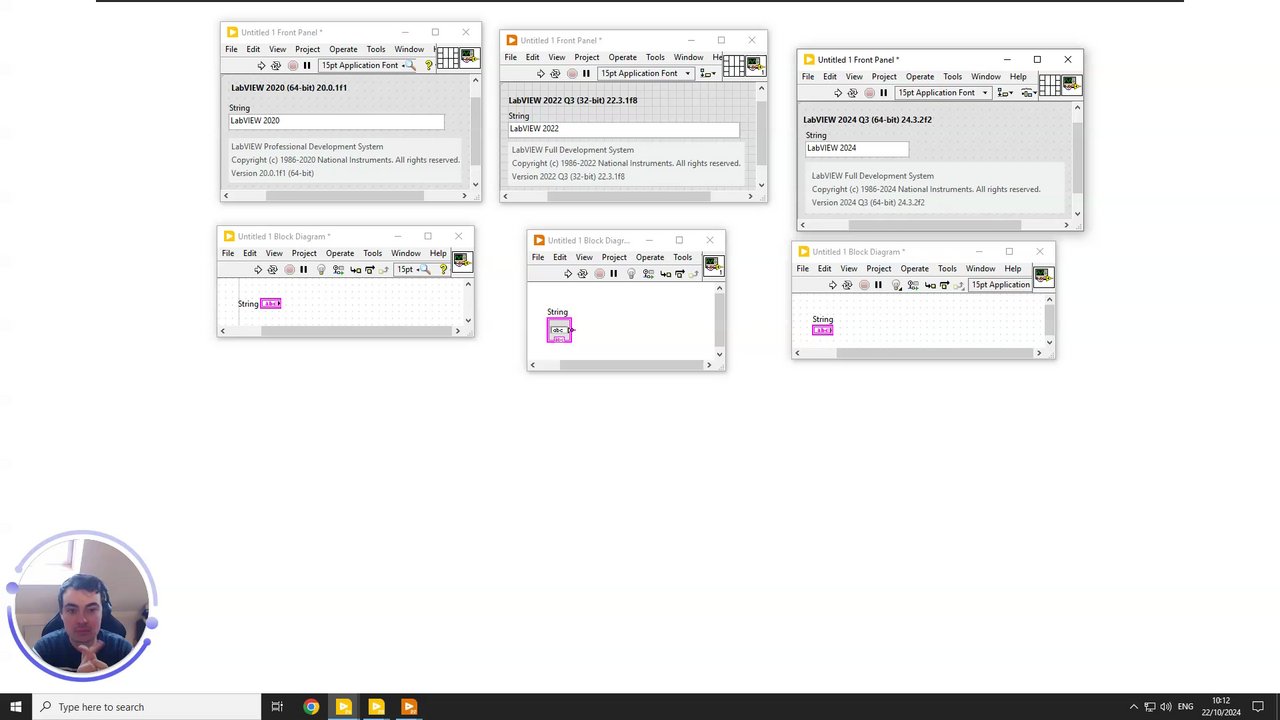Run the VI from left block diagram
This screenshot has height=720, width=1280.
pos(257,270)
